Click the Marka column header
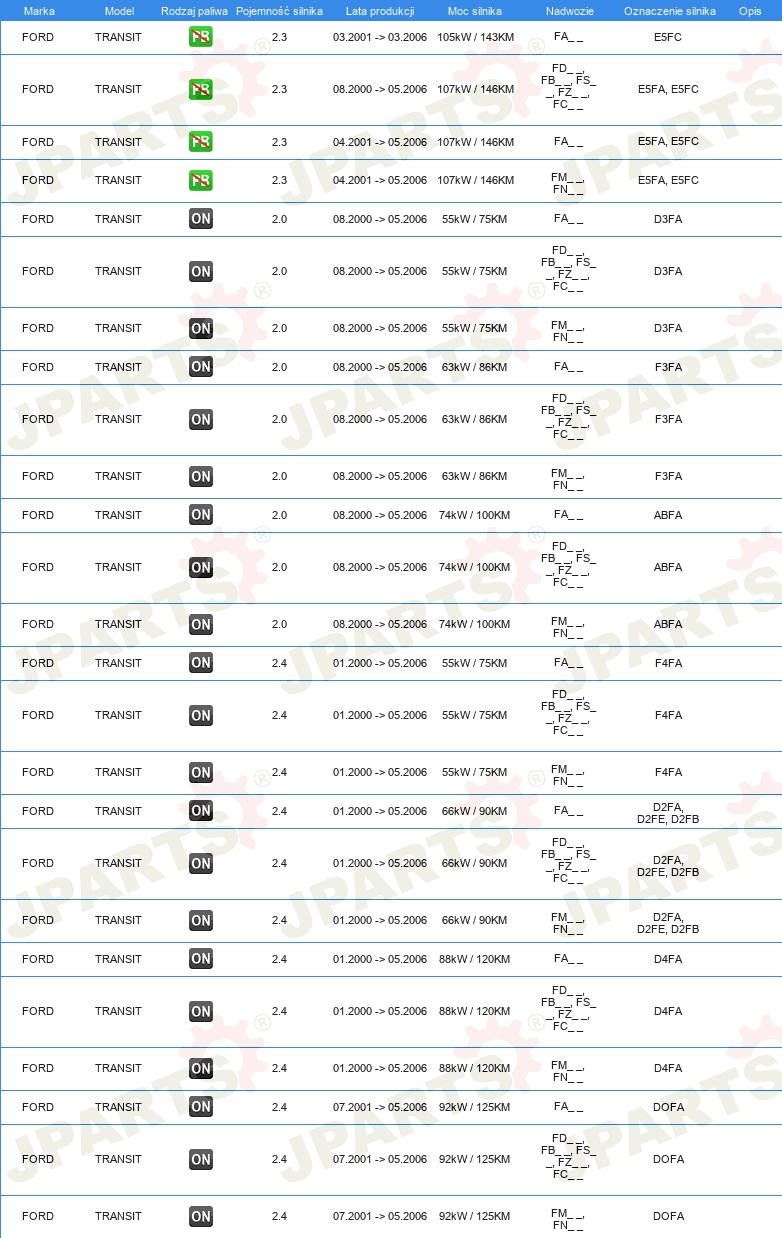The height and width of the screenshot is (1238, 782). click(x=39, y=11)
